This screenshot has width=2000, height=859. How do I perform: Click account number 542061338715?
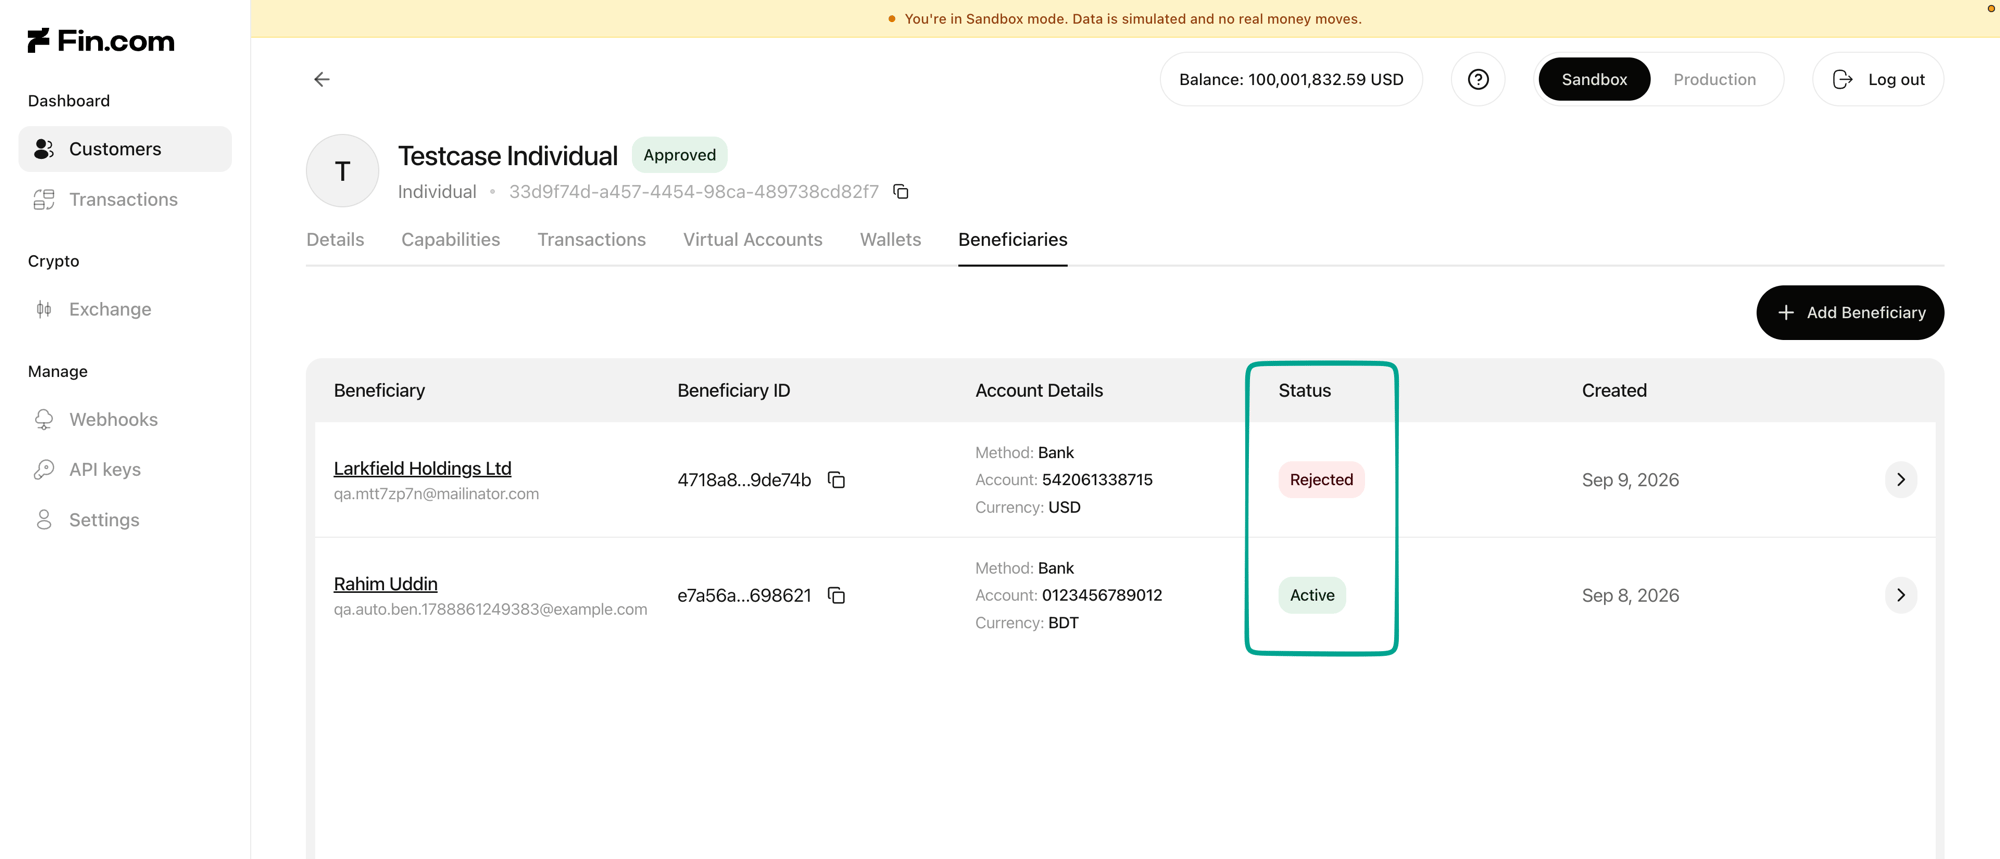1097,480
